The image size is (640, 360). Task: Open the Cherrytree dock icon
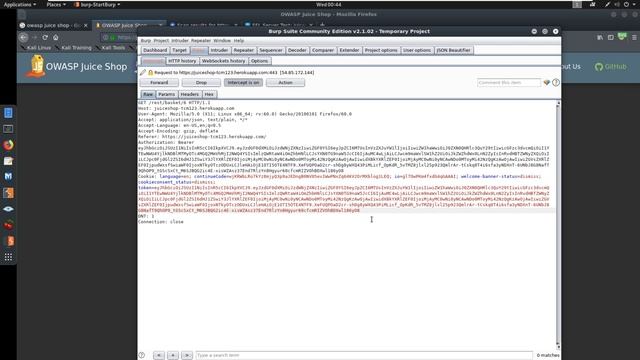(8, 224)
